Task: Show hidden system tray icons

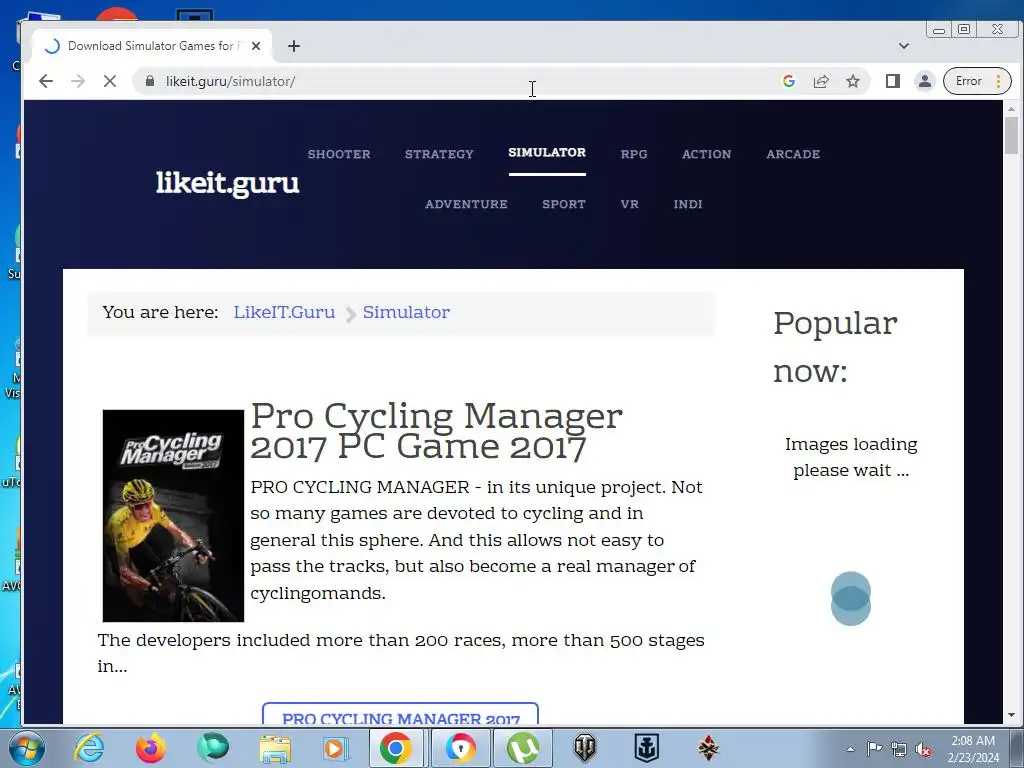Action: [850, 749]
